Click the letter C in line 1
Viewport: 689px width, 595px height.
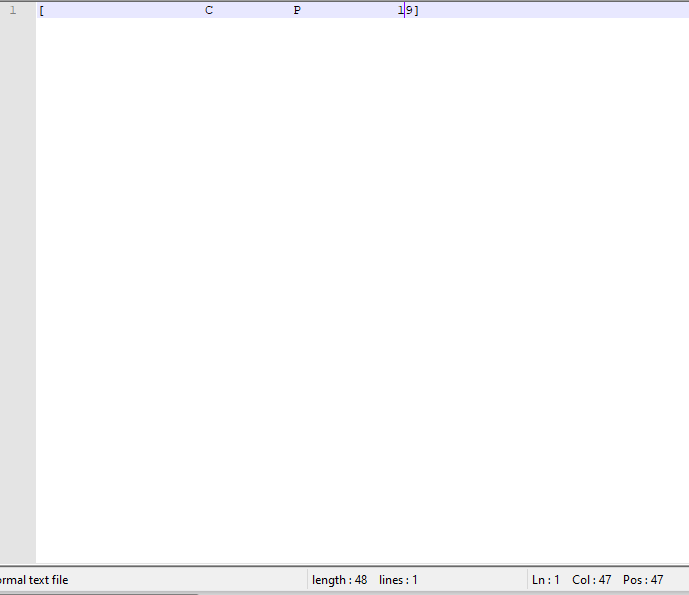pyautogui.click(x=209, y=10)
